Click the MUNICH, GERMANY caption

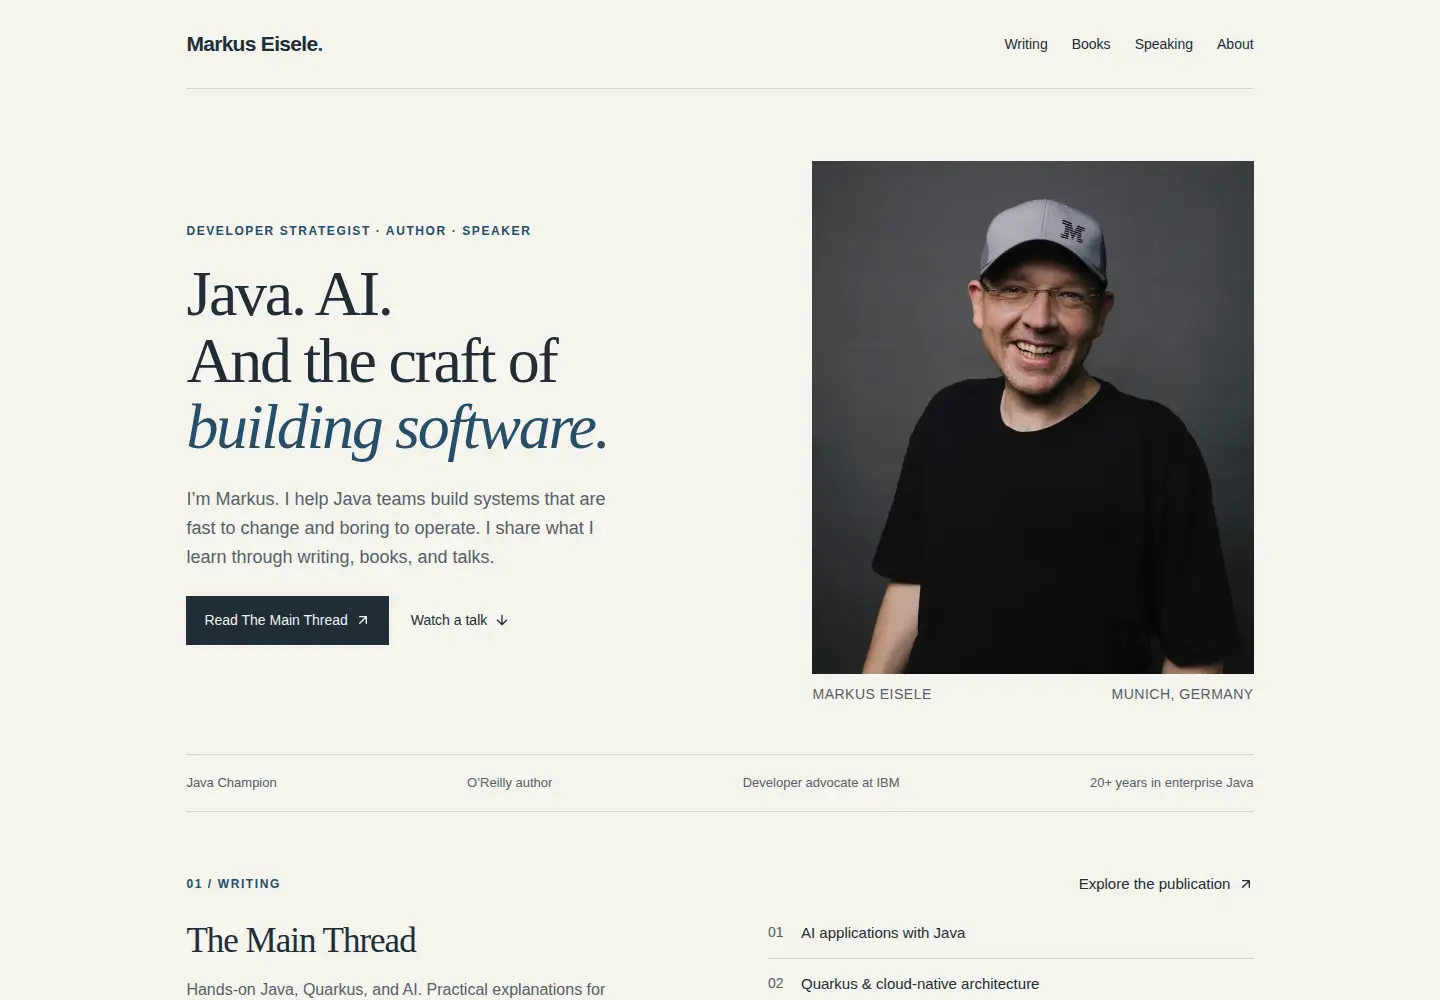pos(1182,694)
